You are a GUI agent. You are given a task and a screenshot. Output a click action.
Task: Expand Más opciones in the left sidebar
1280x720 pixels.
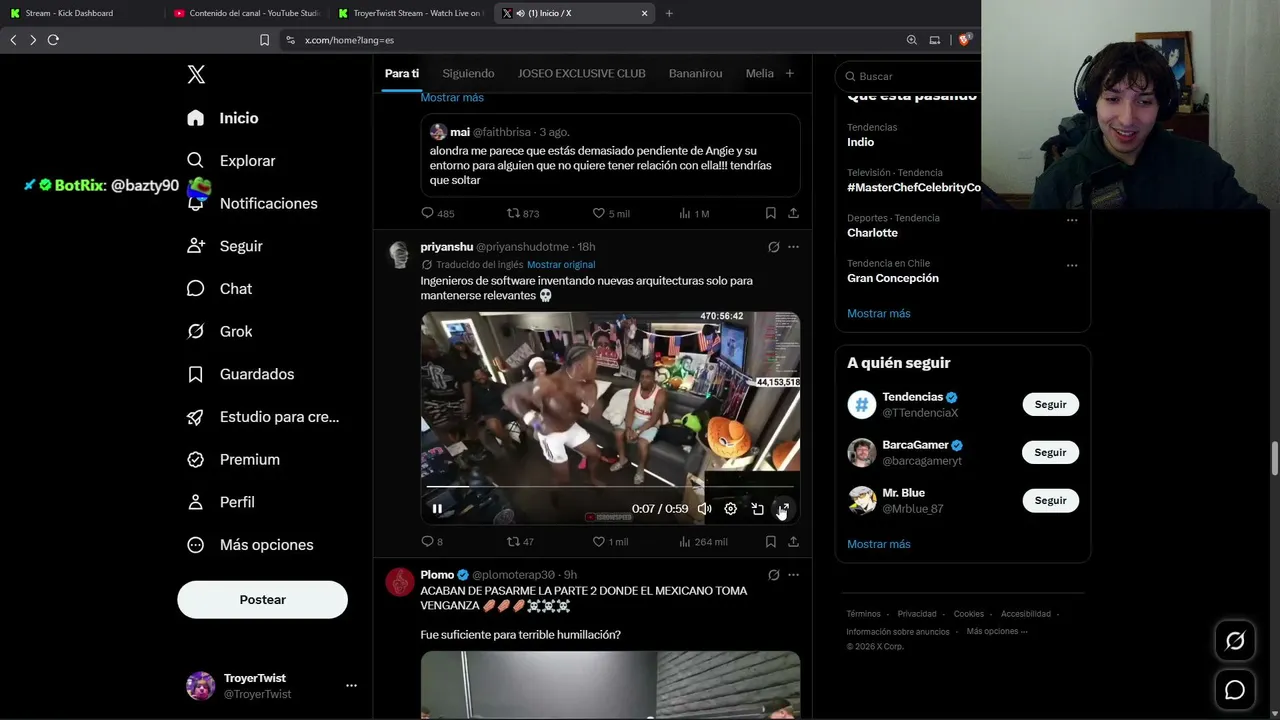point(250,545)
